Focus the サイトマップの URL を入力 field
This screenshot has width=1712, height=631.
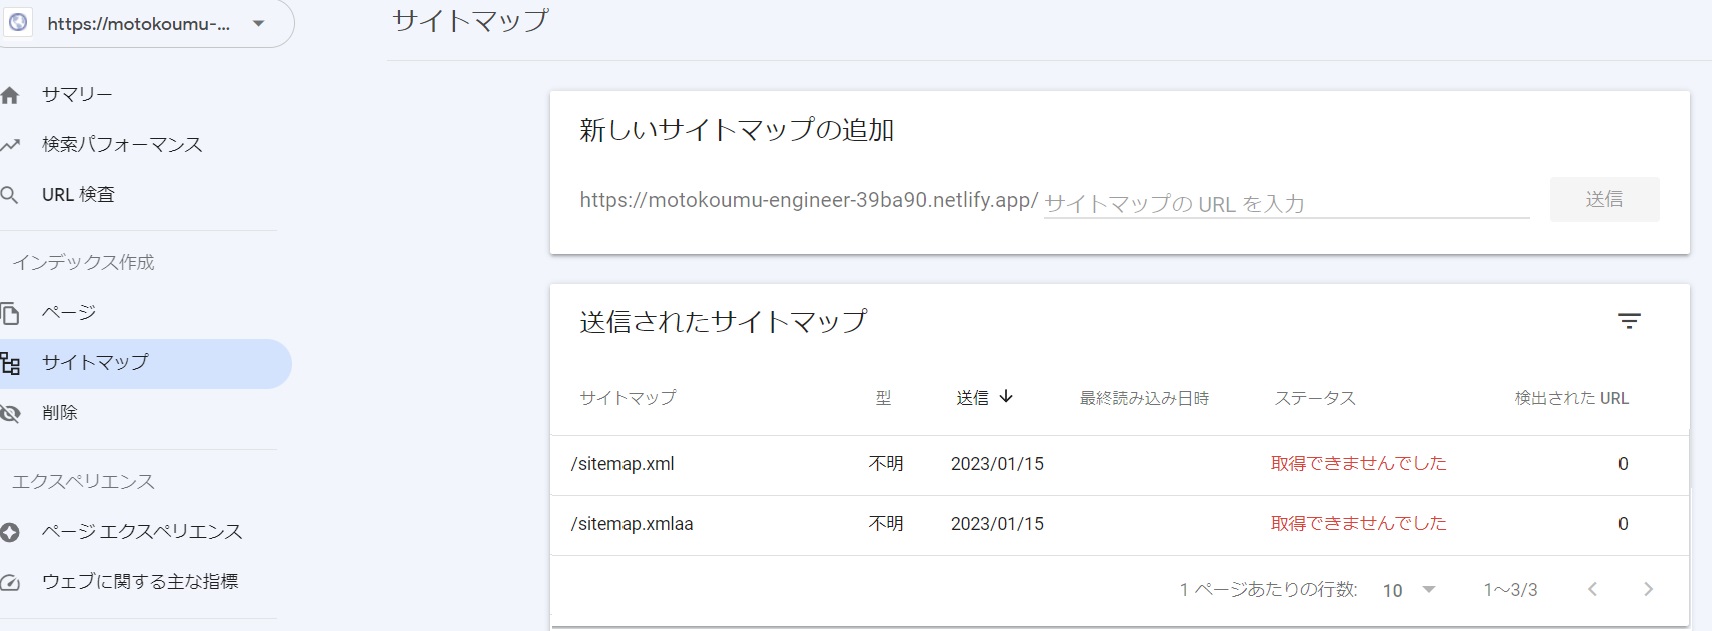coord(1285,203)
